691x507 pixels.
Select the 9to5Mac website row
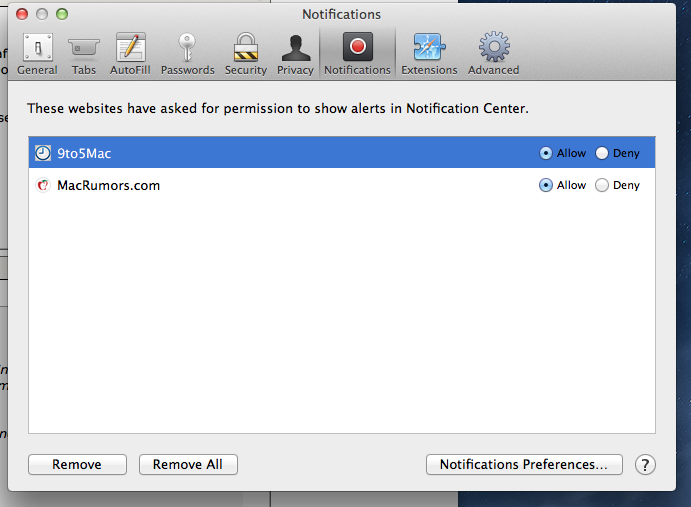click(x=342, y=153)
